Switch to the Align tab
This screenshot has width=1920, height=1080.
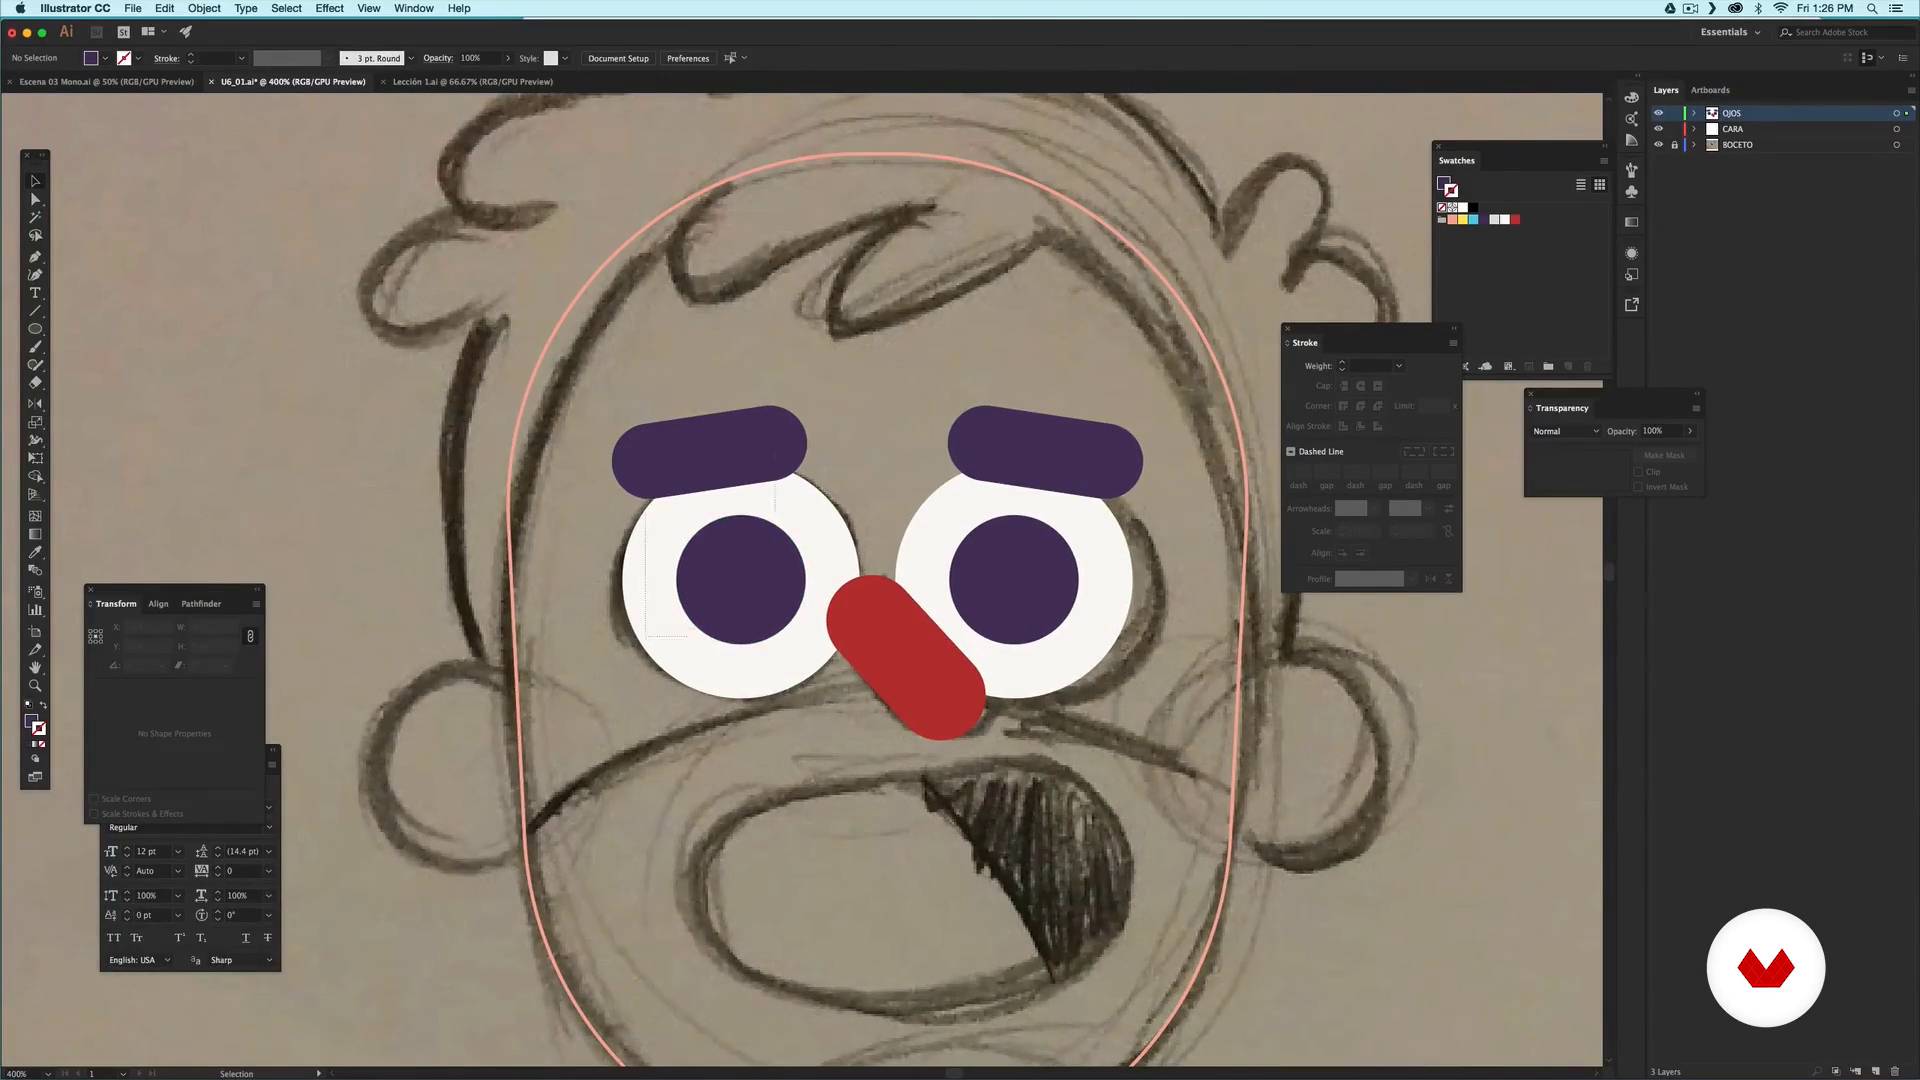(x=158, y=604)
